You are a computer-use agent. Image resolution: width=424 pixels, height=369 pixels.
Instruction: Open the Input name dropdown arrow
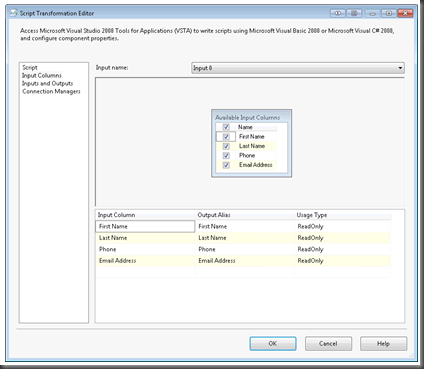[x=400, y=68]
